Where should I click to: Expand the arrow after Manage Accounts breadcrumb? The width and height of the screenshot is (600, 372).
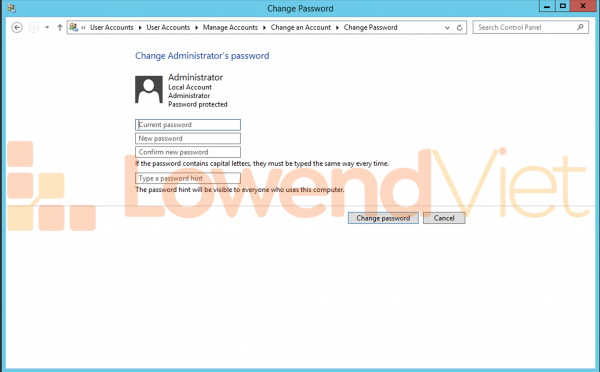pyautogui.click(x=264, y=28)
